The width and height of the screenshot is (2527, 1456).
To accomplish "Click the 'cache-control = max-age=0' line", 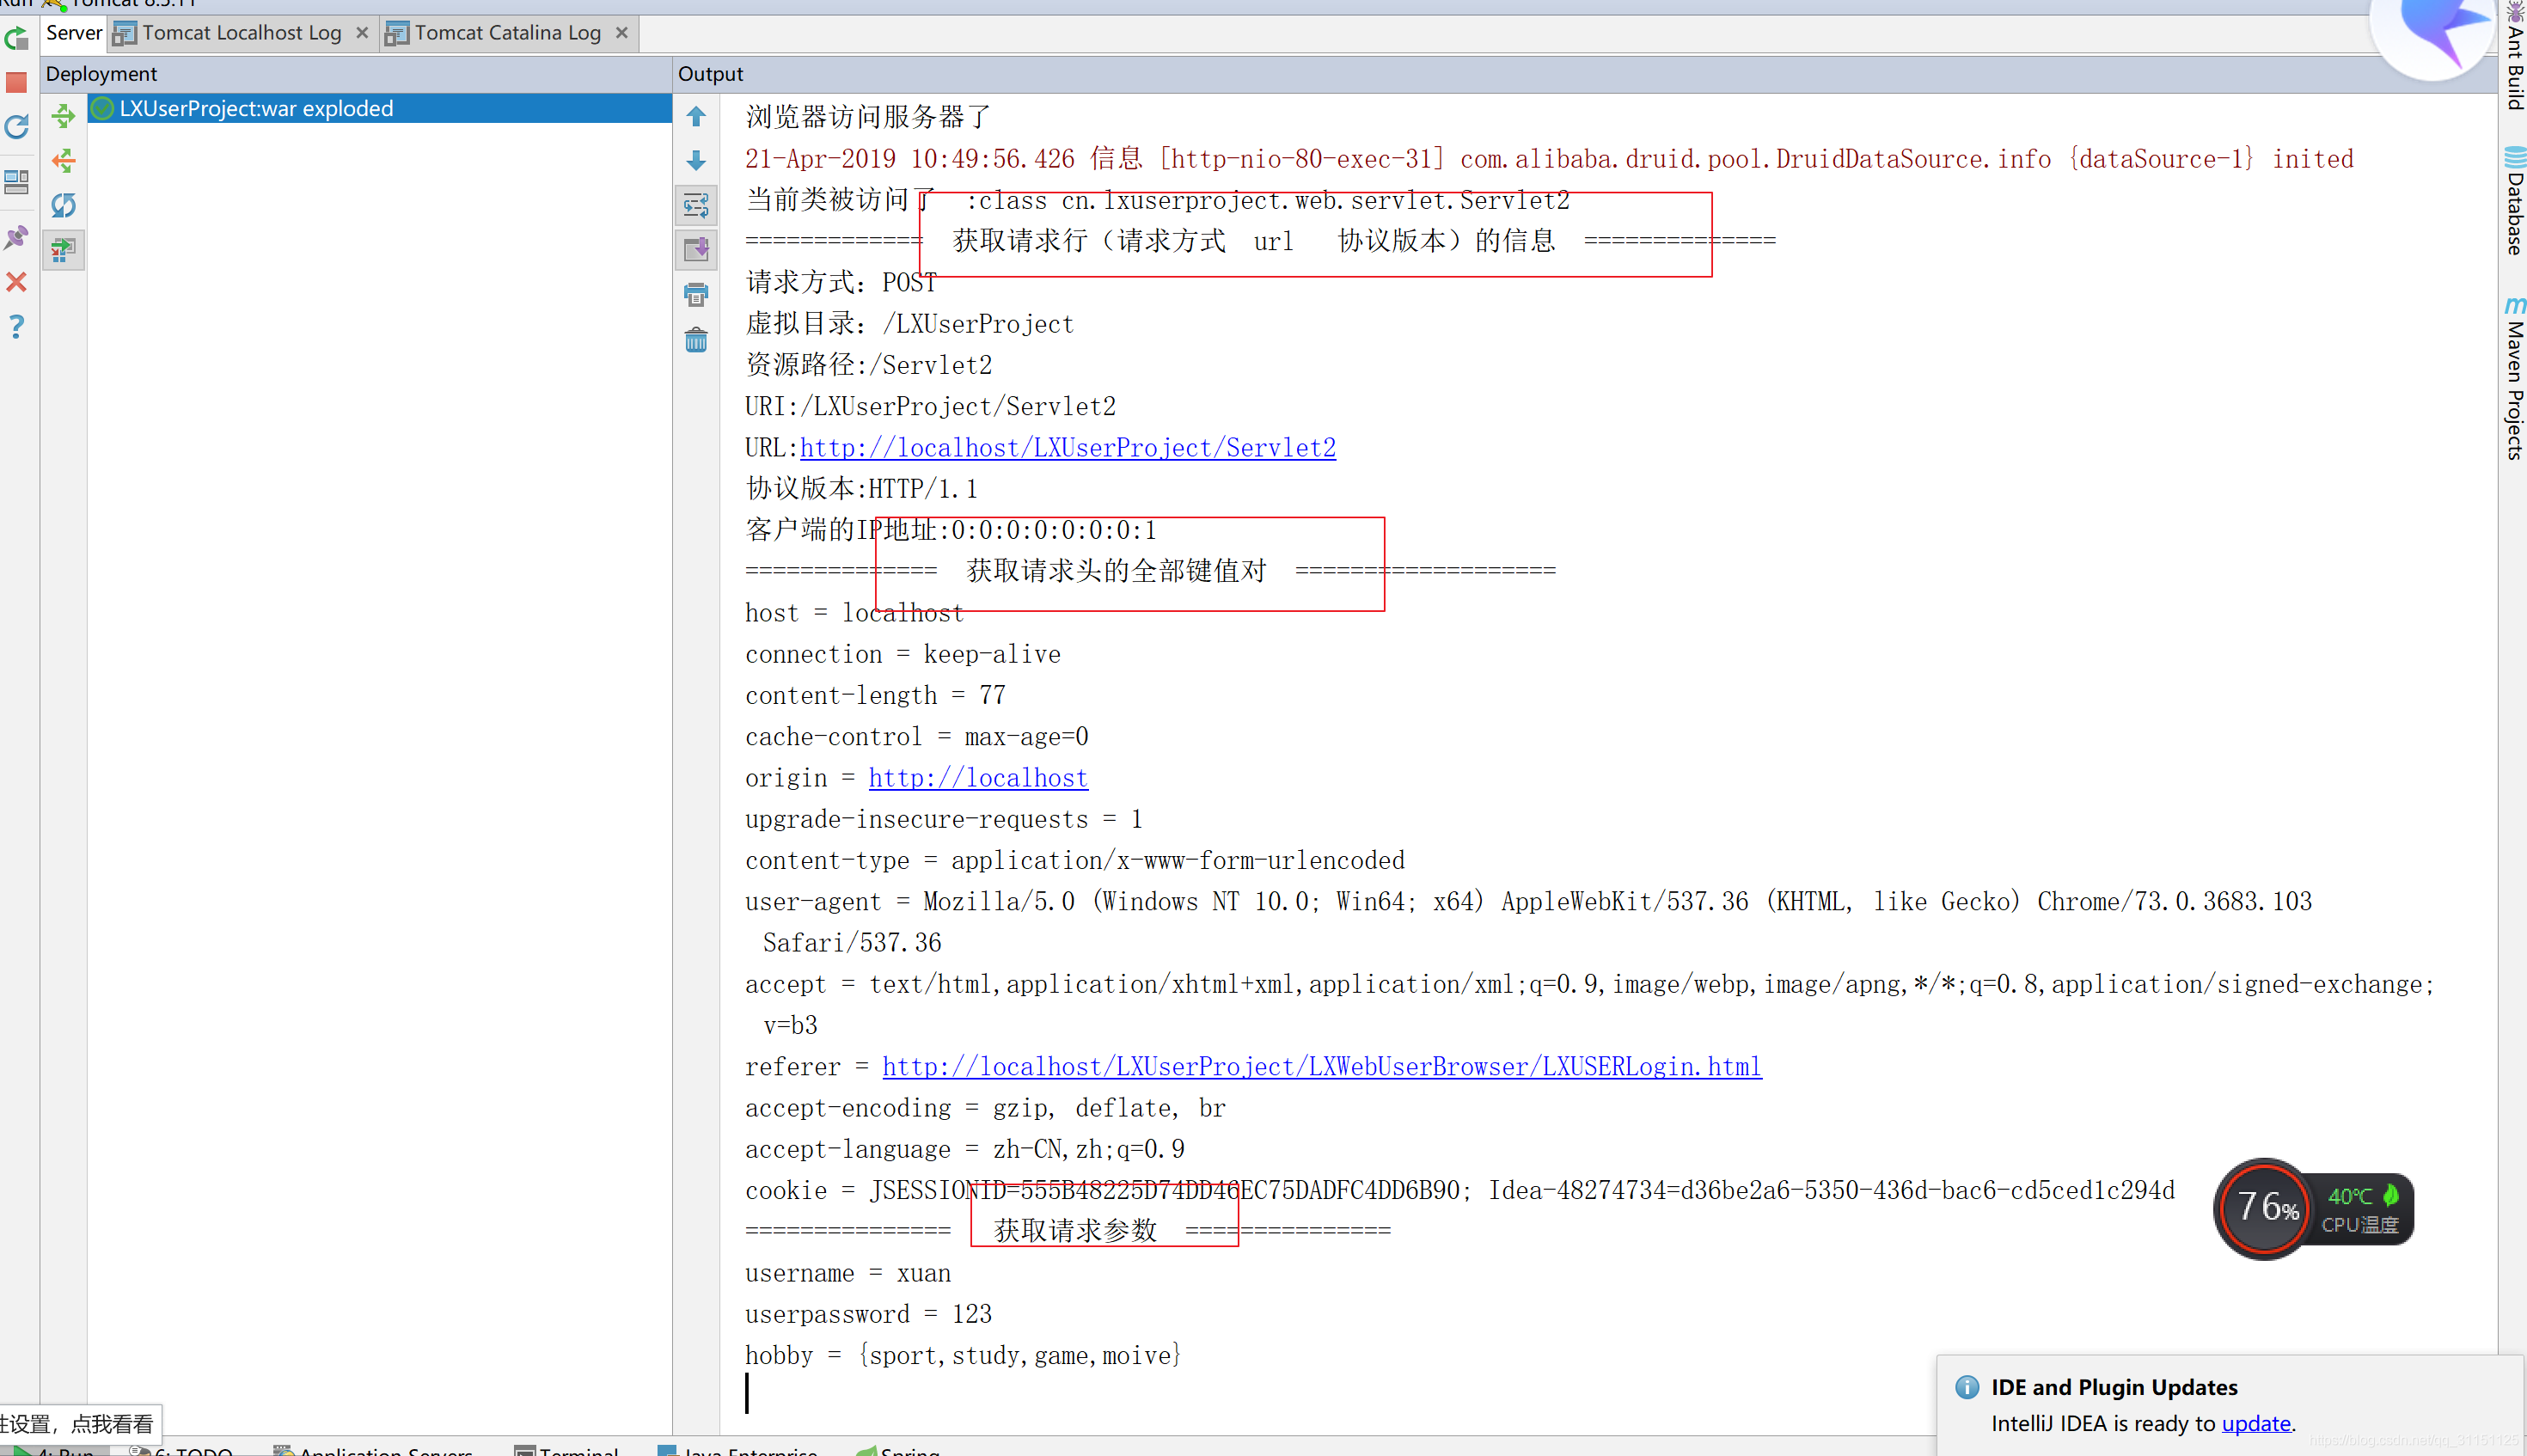I will [x=916, y=737].
